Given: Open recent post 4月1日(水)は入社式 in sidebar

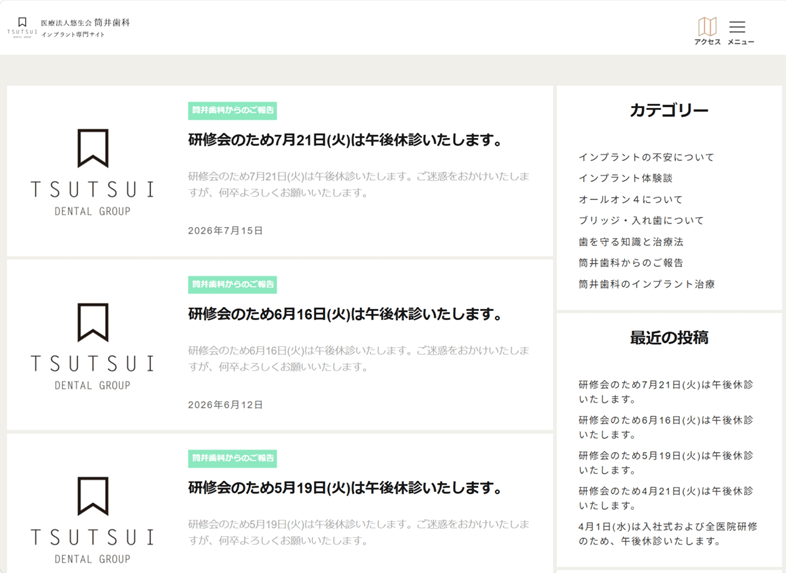Looking at the screenshot, I should pos(668,534).
